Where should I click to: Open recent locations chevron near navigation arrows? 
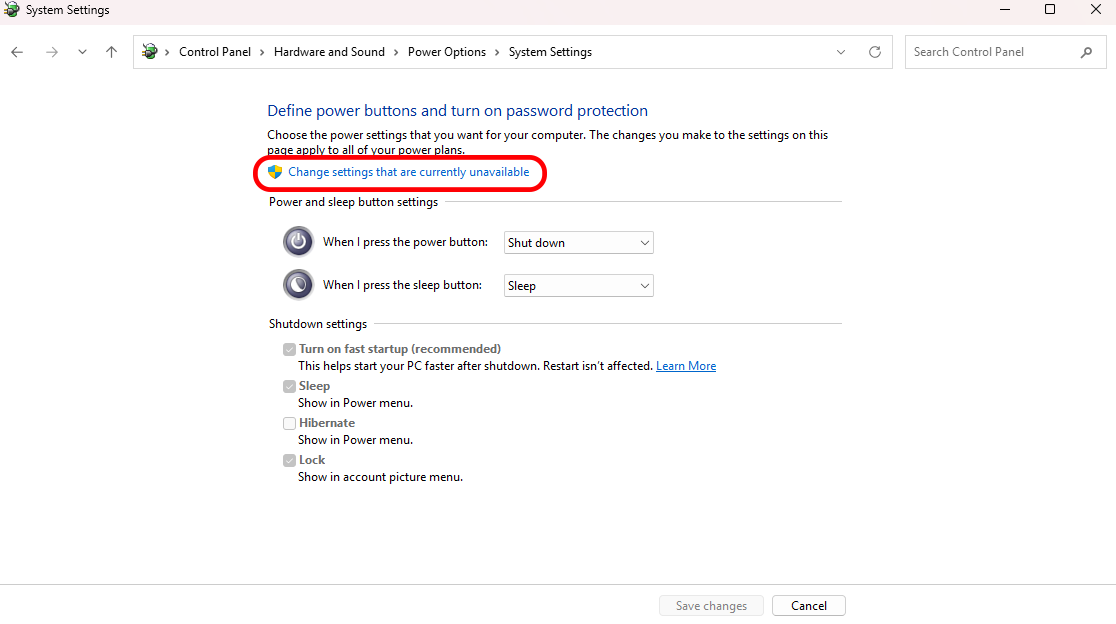(x=83, y=52)
